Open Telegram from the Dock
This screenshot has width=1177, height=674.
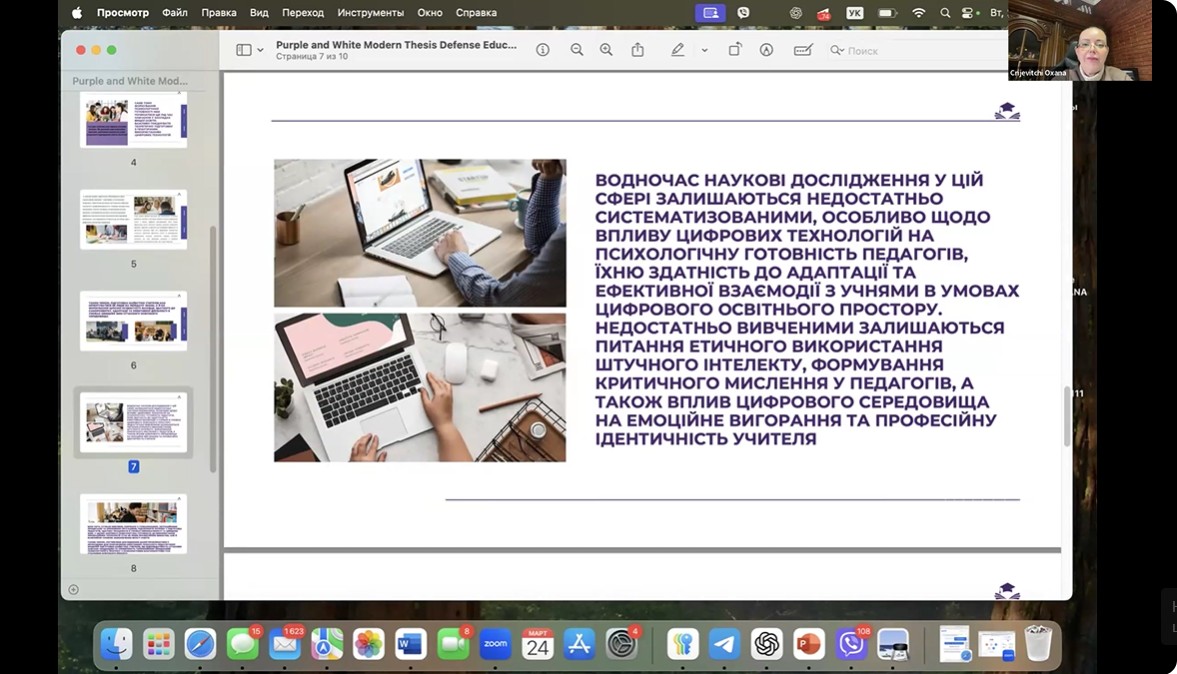coord(723,645)
